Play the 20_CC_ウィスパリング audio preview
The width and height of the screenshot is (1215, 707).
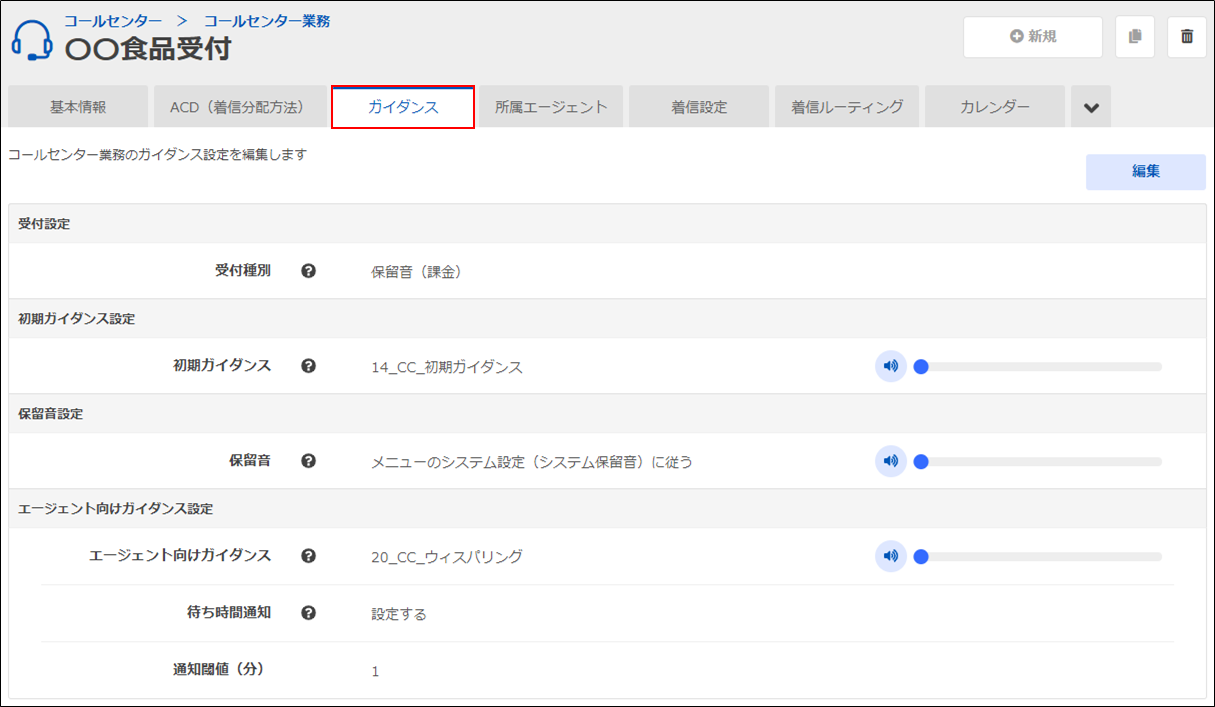(x=890, y=556)
